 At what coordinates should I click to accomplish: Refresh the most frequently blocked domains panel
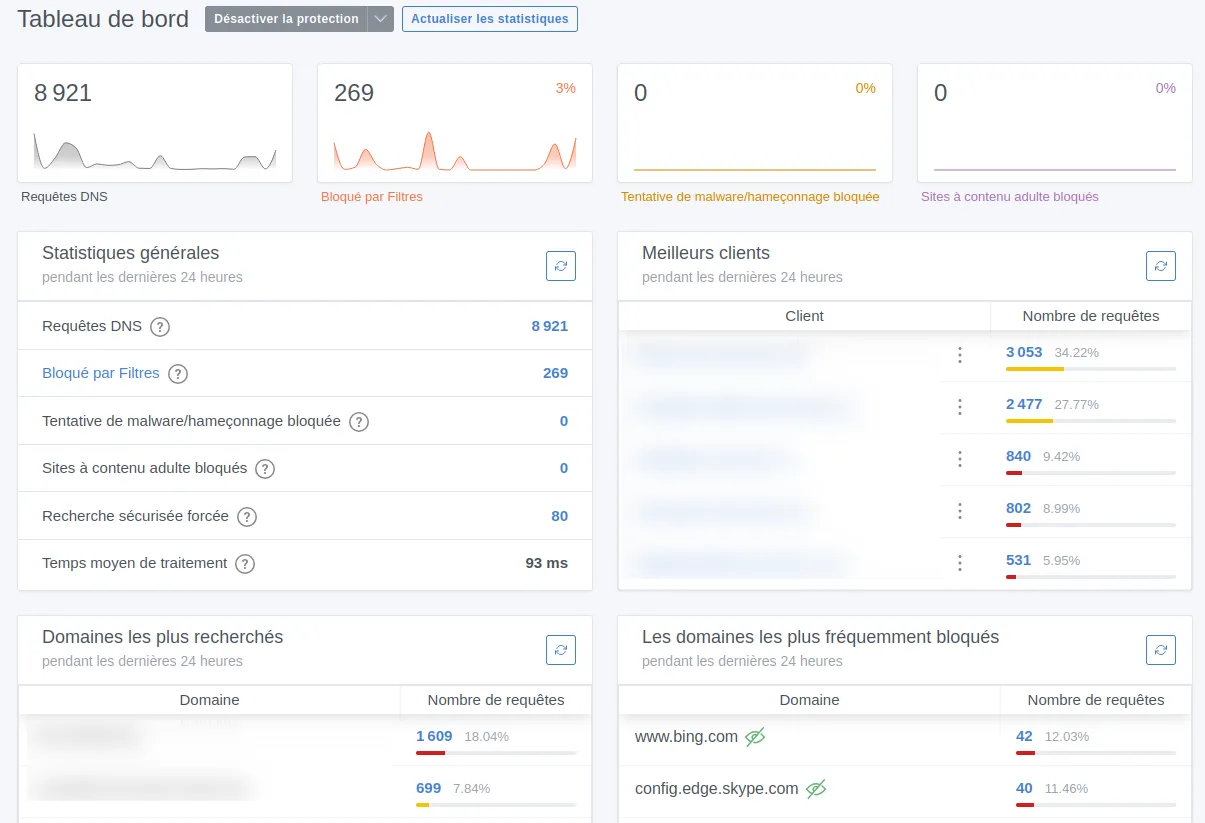pos(1161,650)
